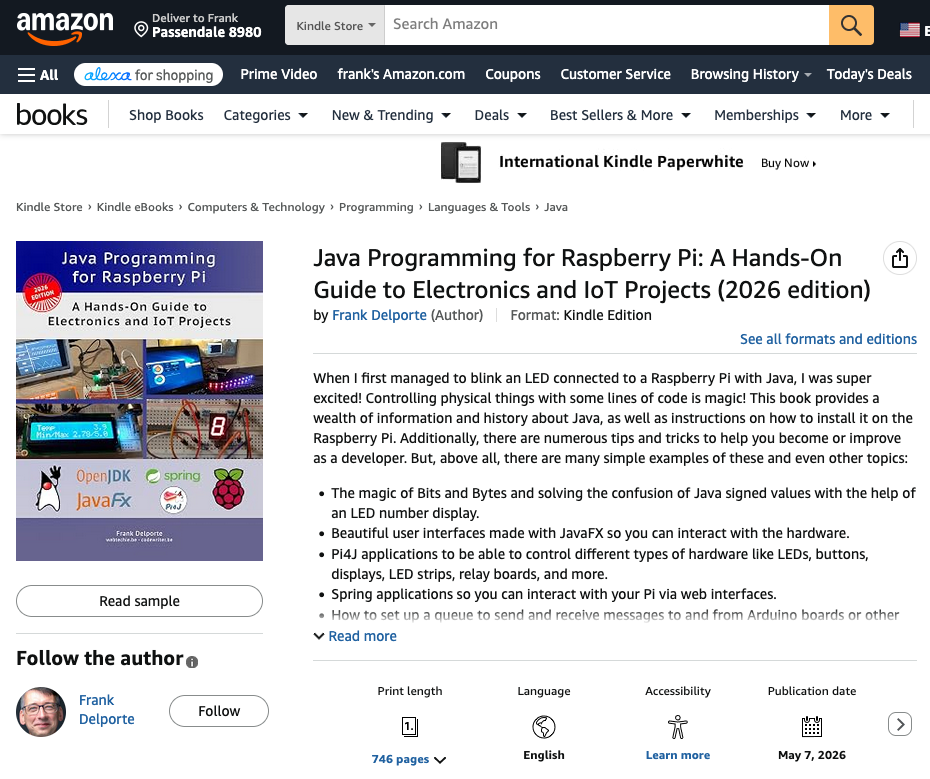Open Shop Books
The height and width of the screenshot is (779, 930).
point(166,115)
